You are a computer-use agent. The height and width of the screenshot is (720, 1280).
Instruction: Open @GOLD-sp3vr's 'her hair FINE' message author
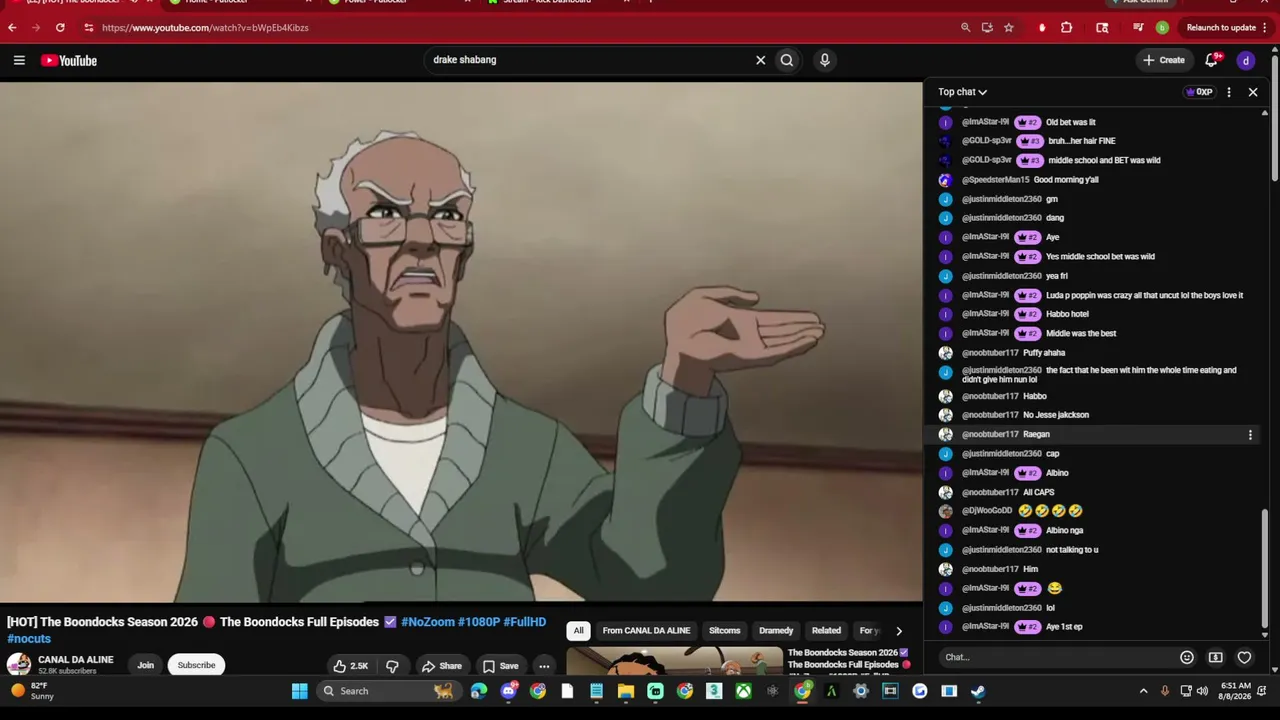(987, 141)
